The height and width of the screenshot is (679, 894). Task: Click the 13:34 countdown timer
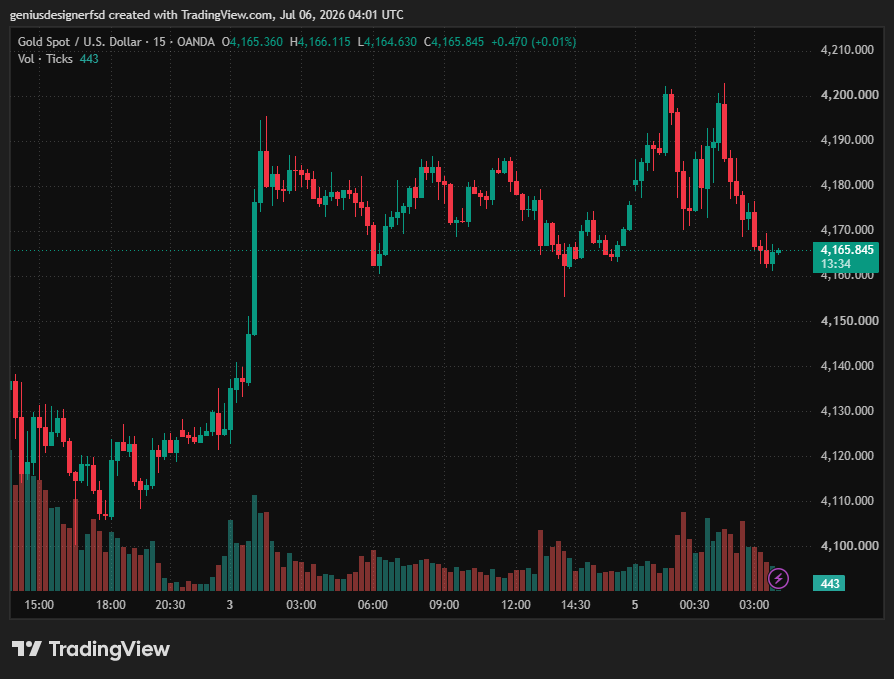(835, 264)
